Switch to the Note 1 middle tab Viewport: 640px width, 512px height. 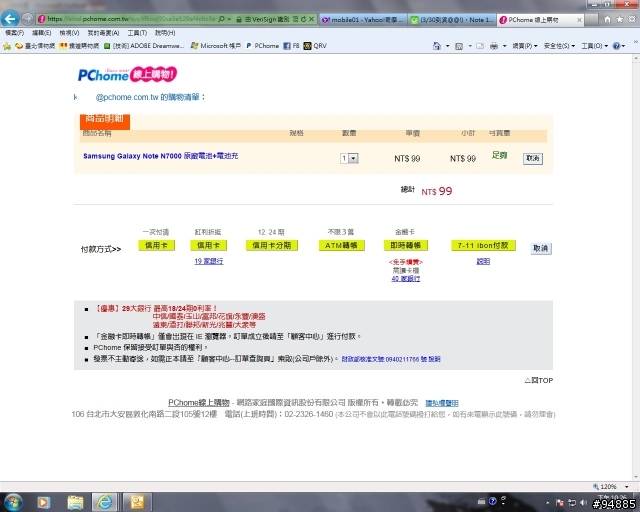[x=451, y=20]
